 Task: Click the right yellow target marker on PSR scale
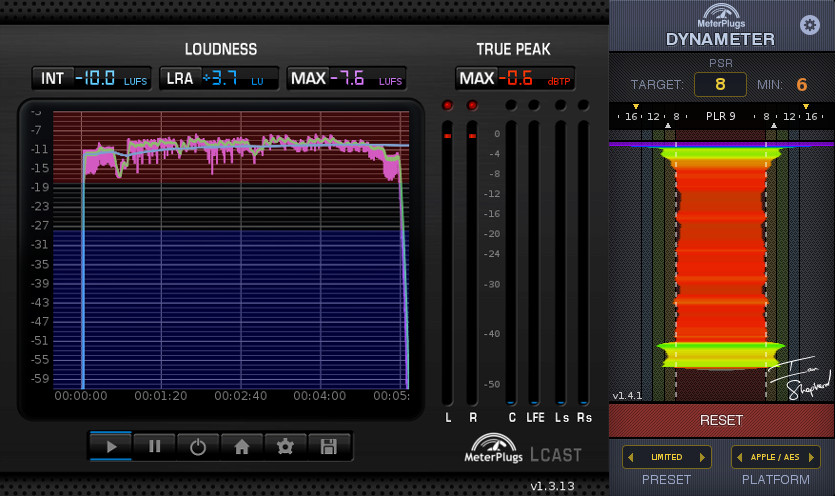806,107
